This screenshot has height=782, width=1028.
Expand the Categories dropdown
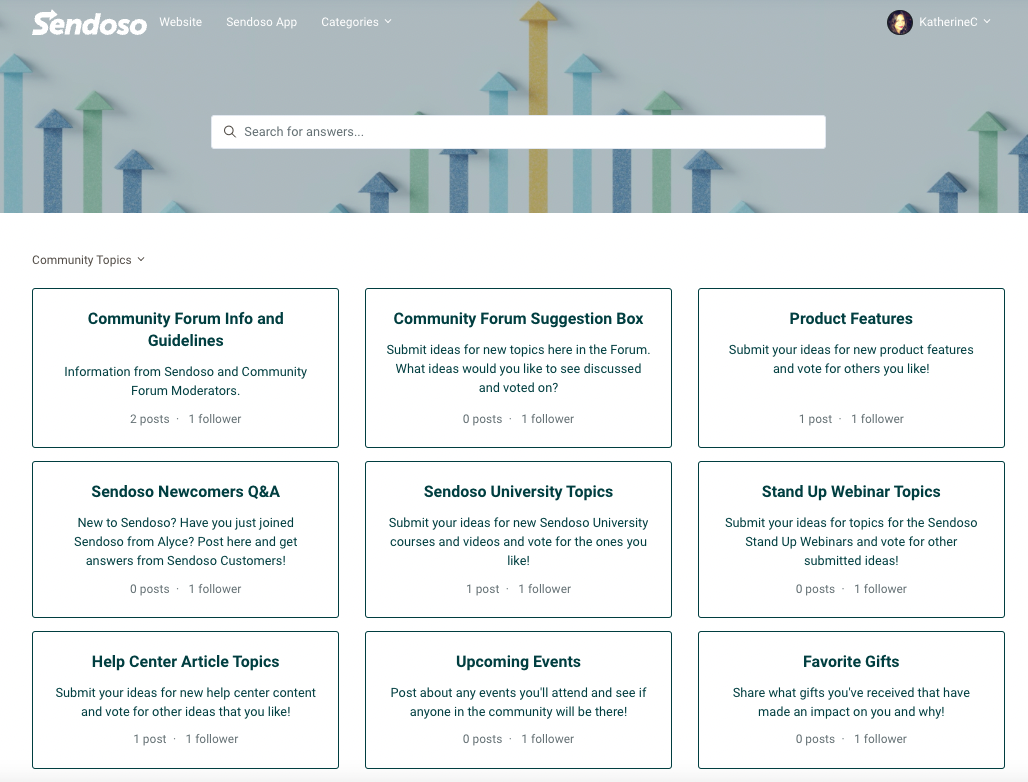coord(356,22)
